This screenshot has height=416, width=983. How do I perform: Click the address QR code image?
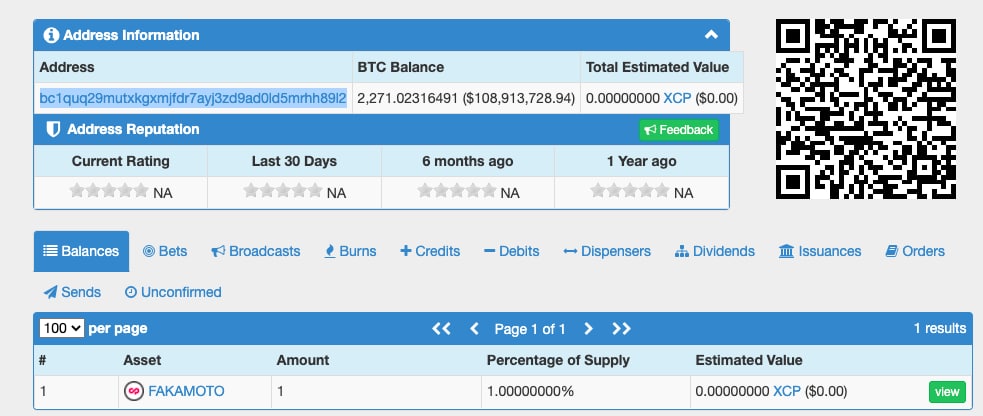pyautogui.click(x=866, y=109)
